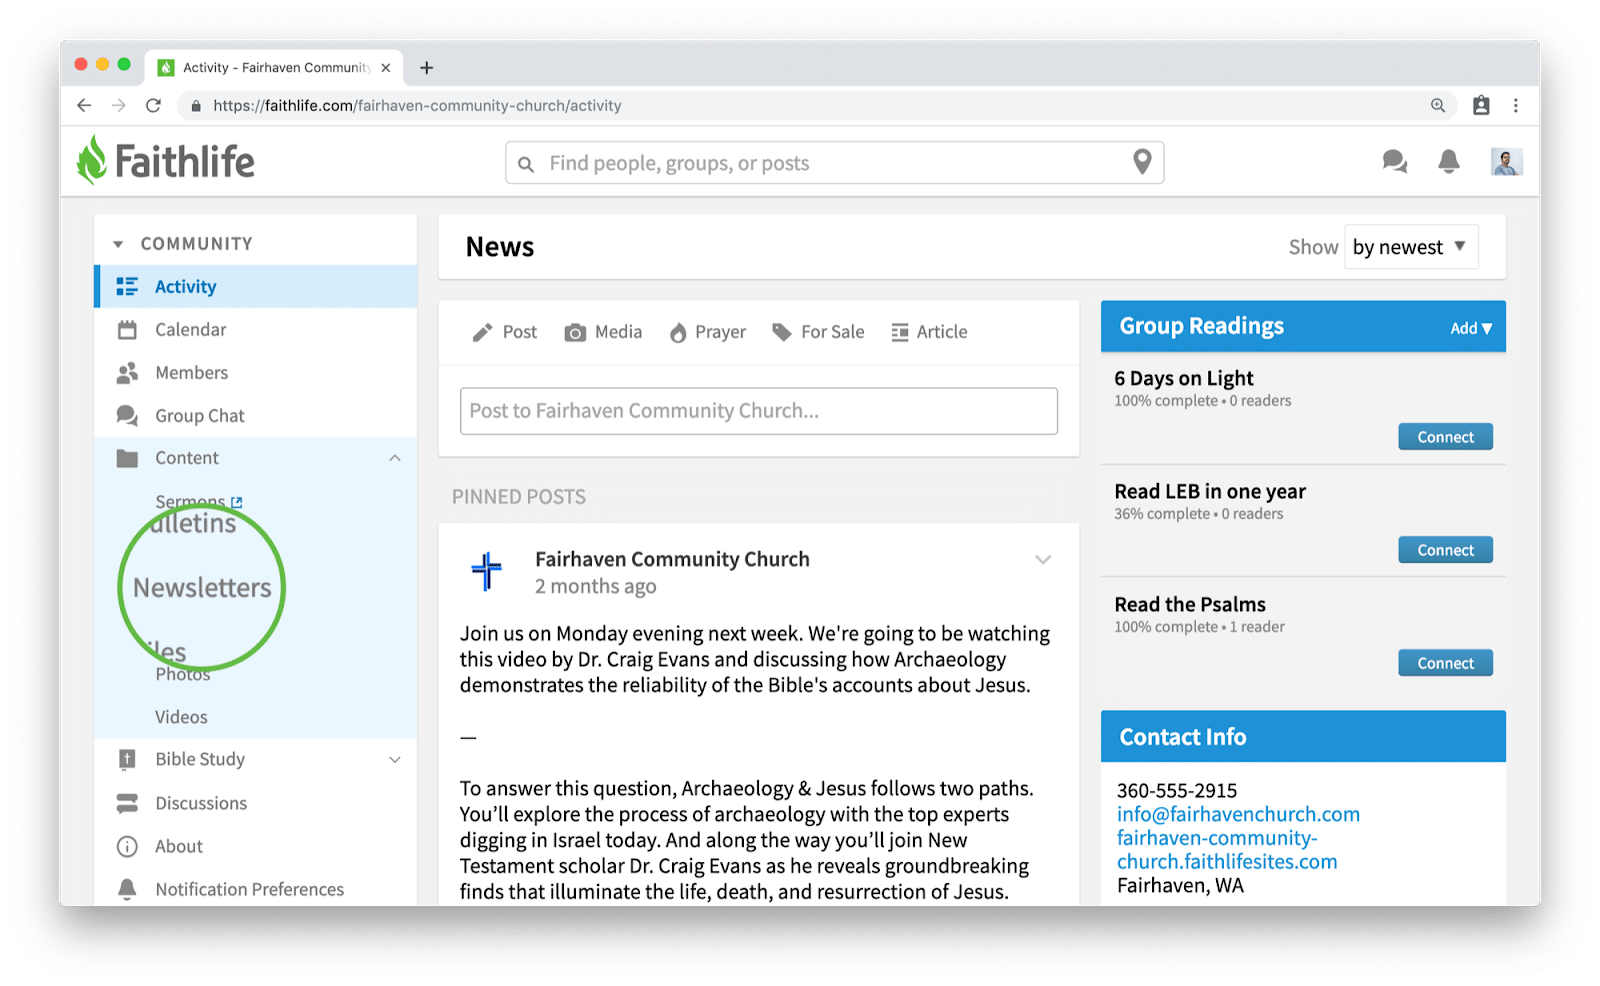
Task: Click the Content folder icon
Action: (x=127, y=458)
